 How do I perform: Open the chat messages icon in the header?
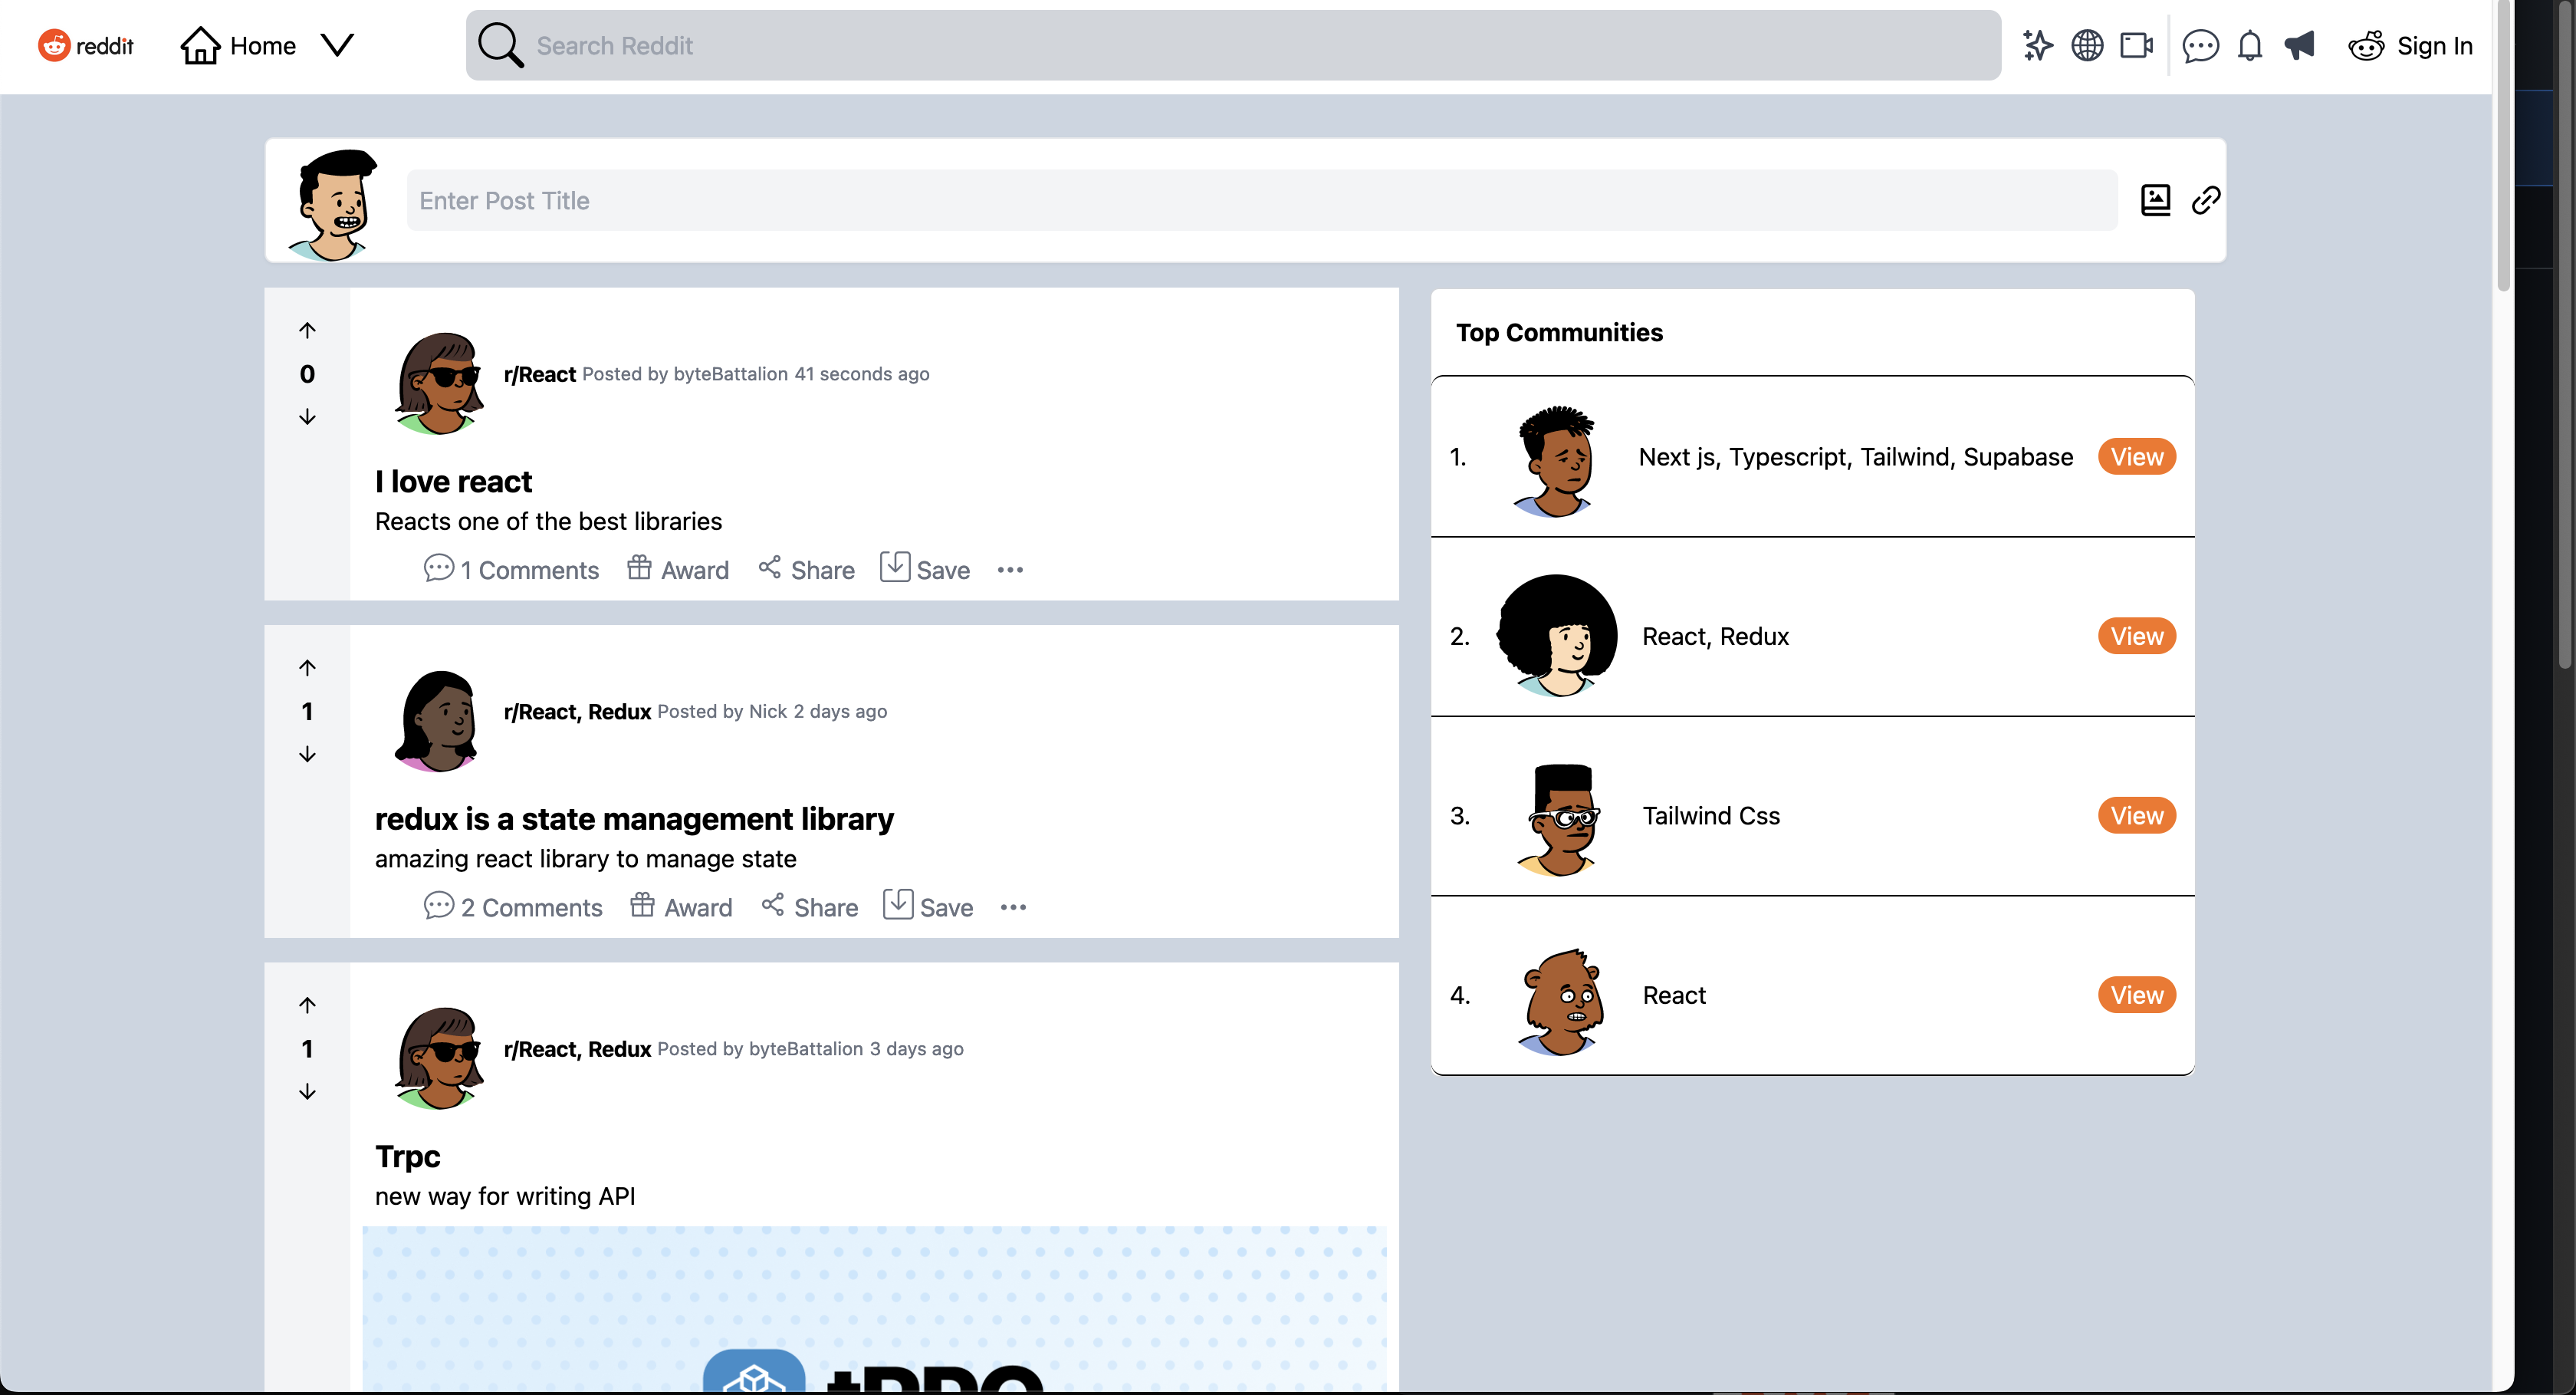(2200, 46)
